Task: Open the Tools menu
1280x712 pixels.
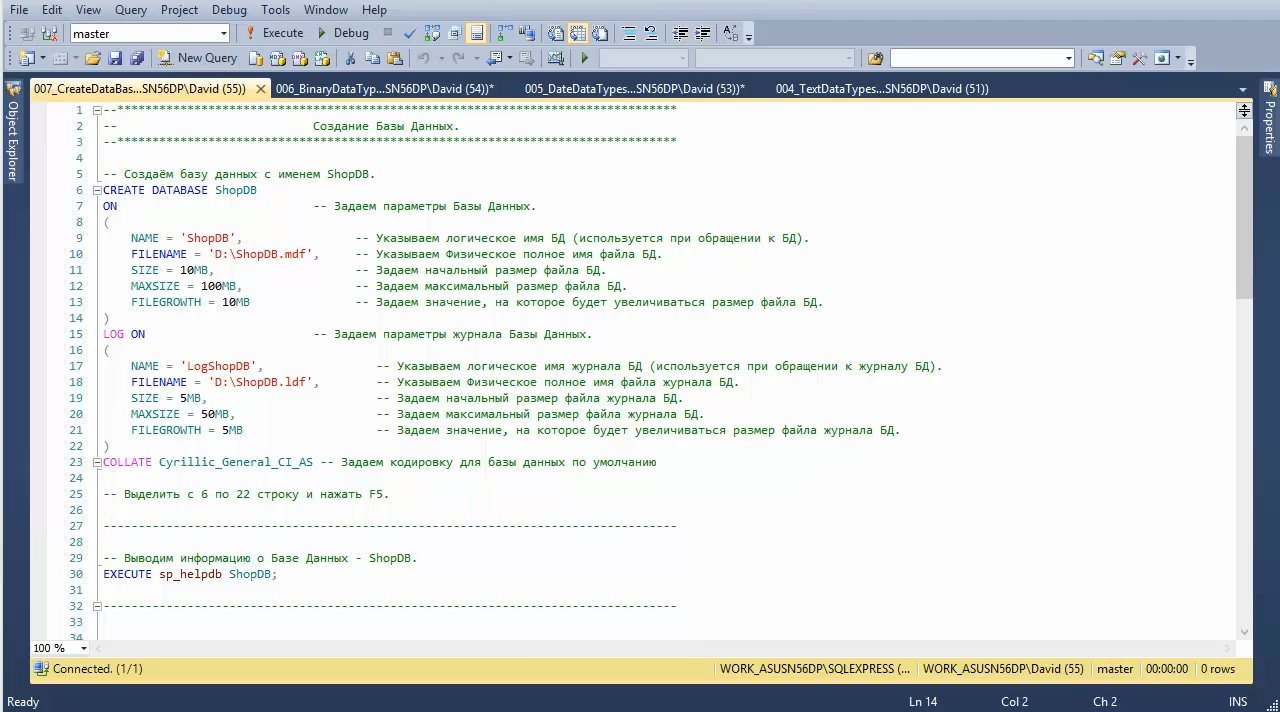Action: pos(275,10)
